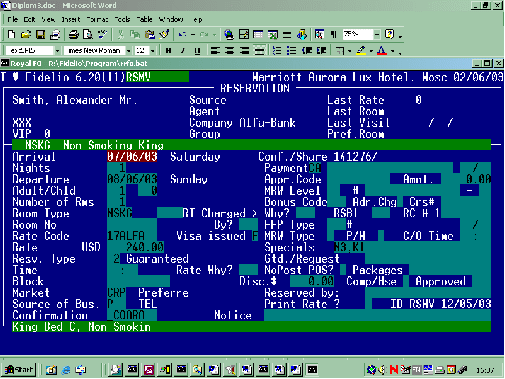Expand the Redo history dropdown arrow

point(214,34)
